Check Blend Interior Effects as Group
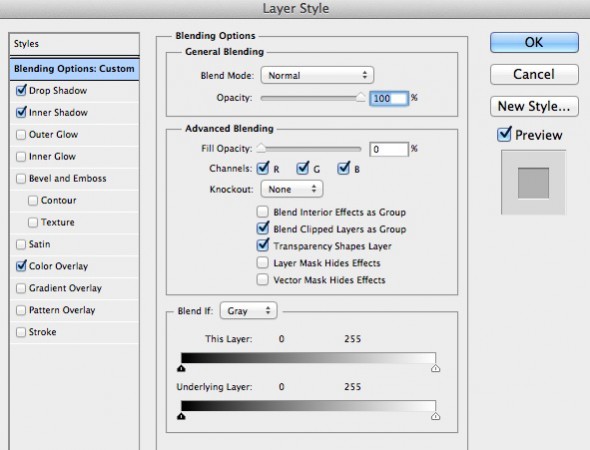The height and width of the screenshot is (450, 590). pyautogui.click(x=263, y=212)
